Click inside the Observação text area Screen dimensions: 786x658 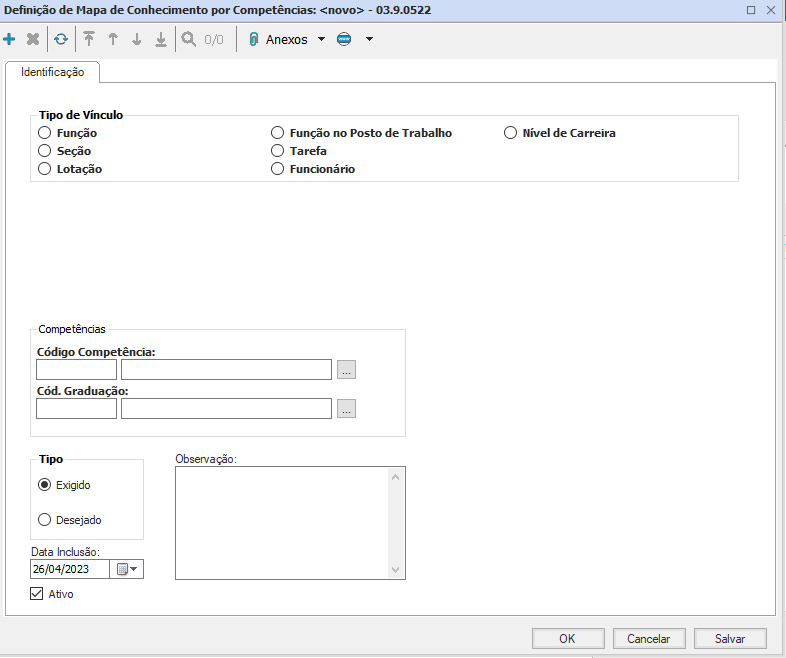(282, 522)
